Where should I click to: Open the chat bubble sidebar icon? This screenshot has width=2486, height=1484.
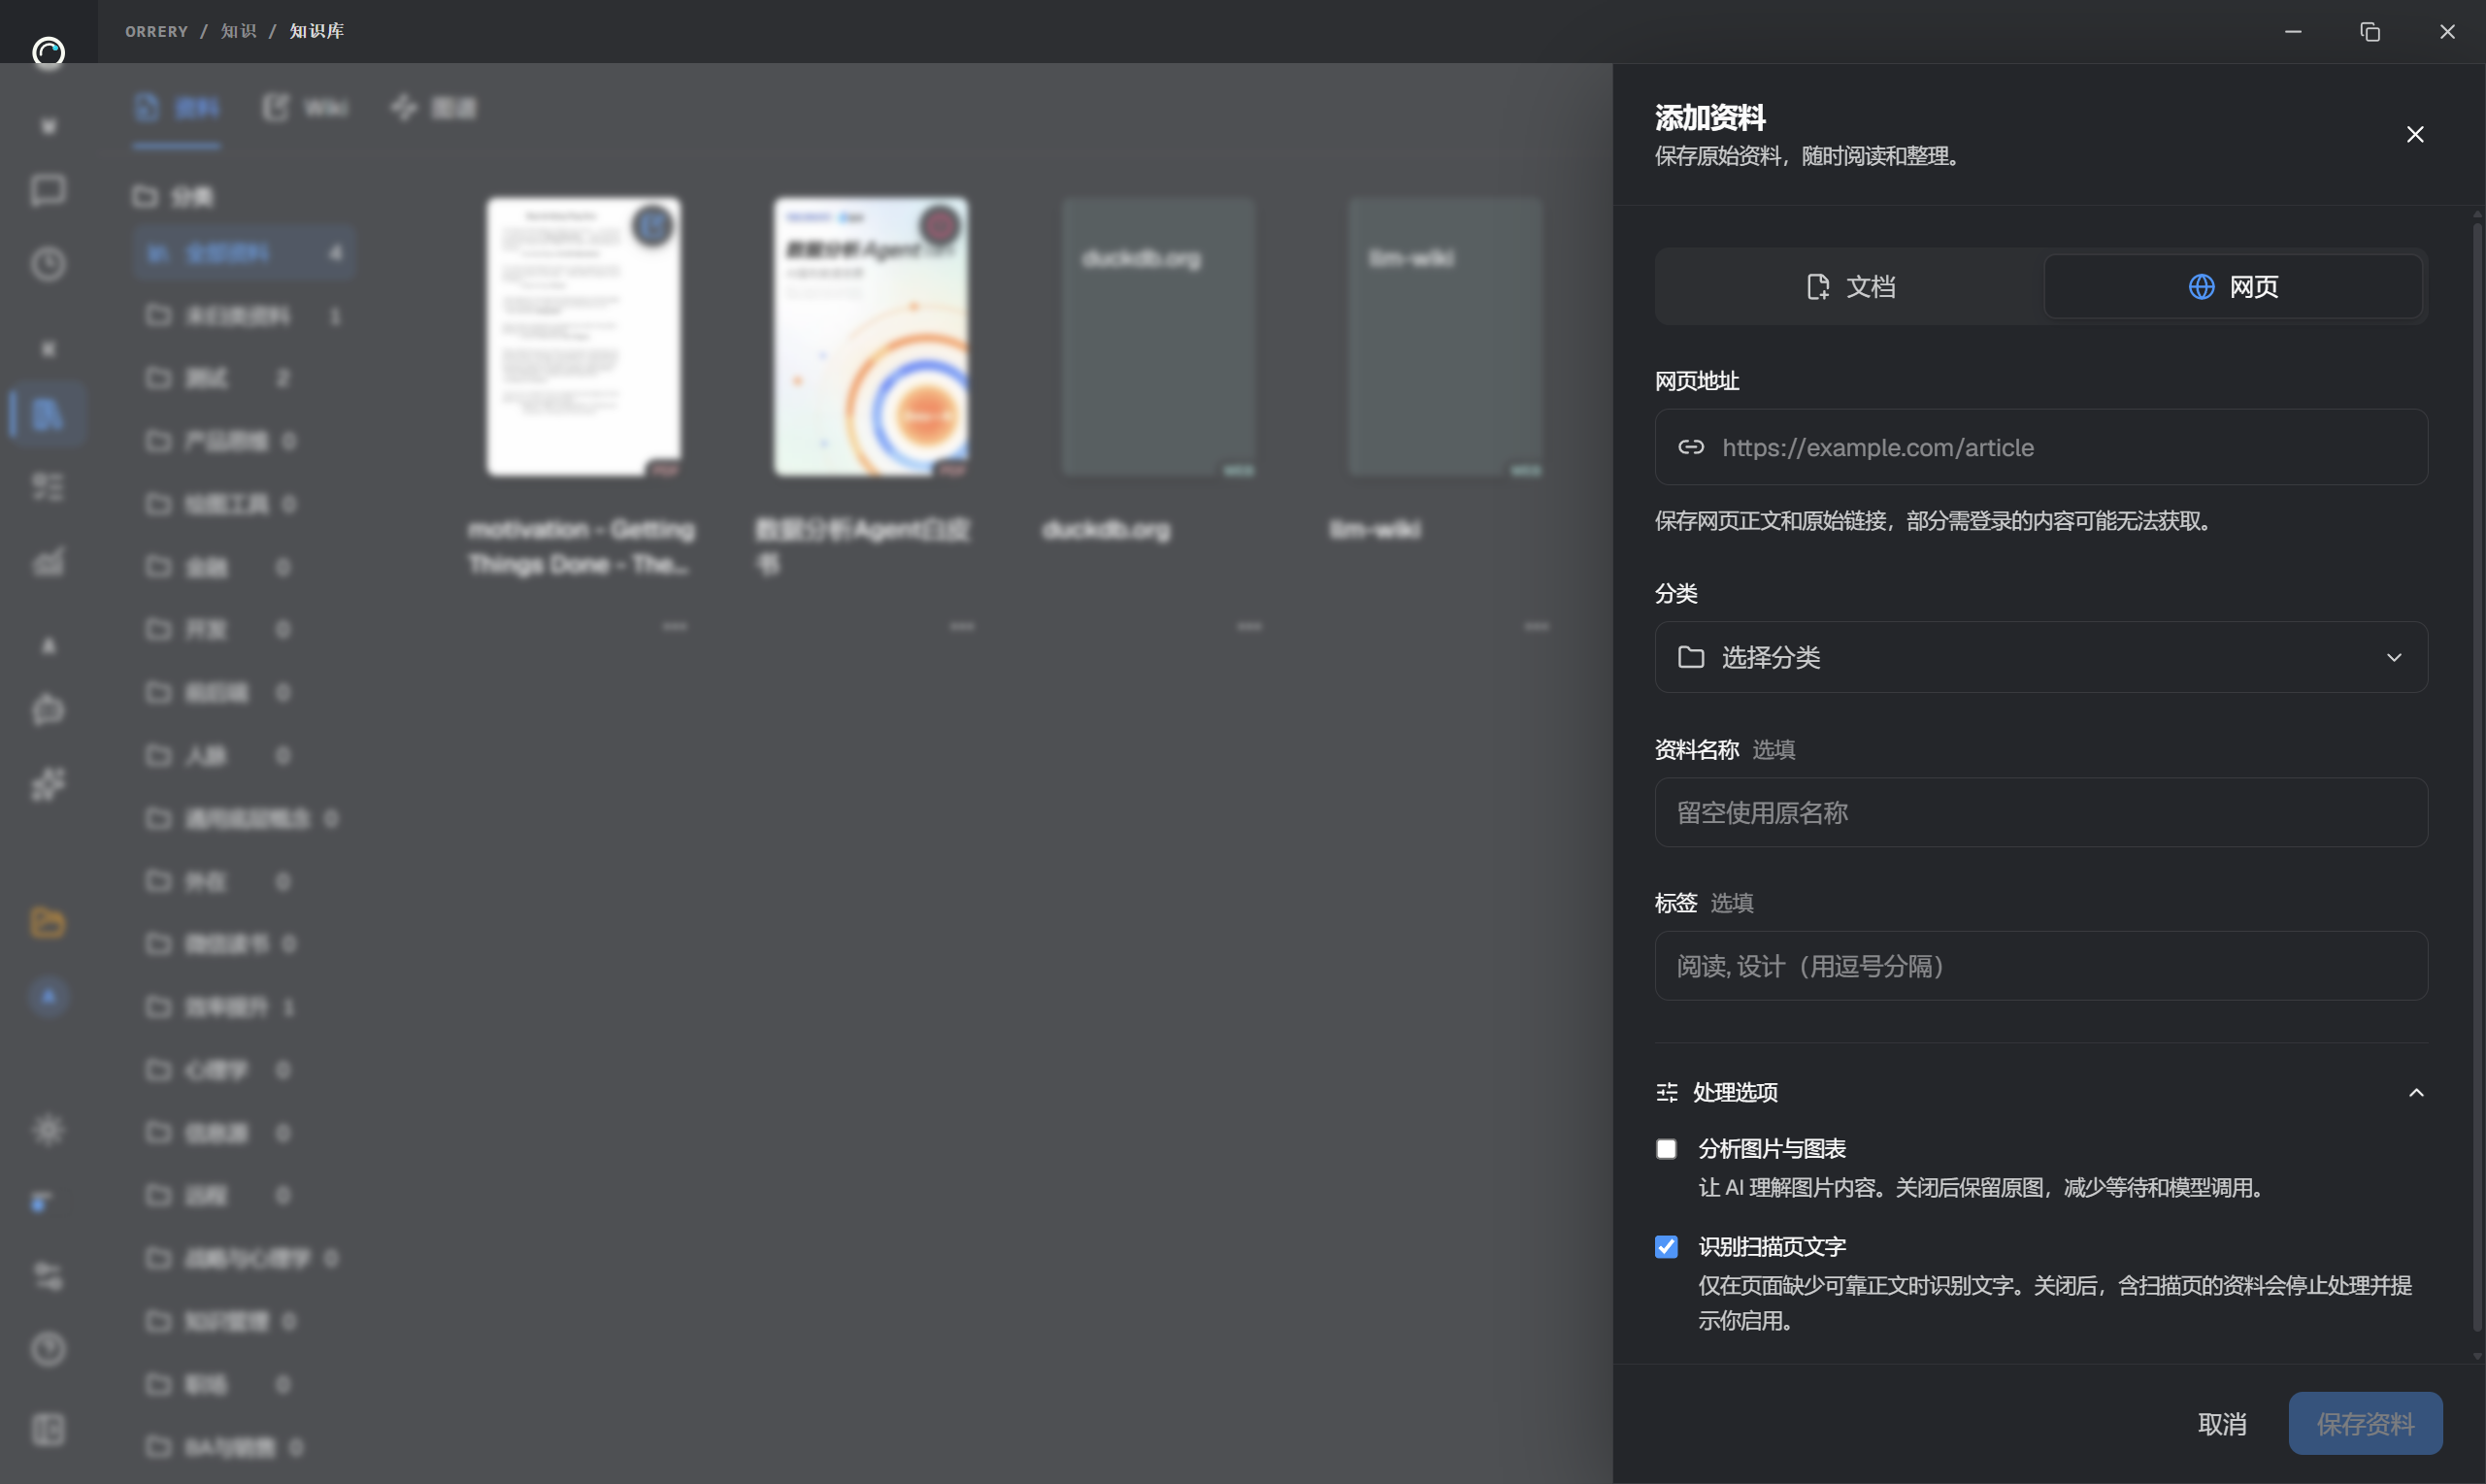point(48,190)
